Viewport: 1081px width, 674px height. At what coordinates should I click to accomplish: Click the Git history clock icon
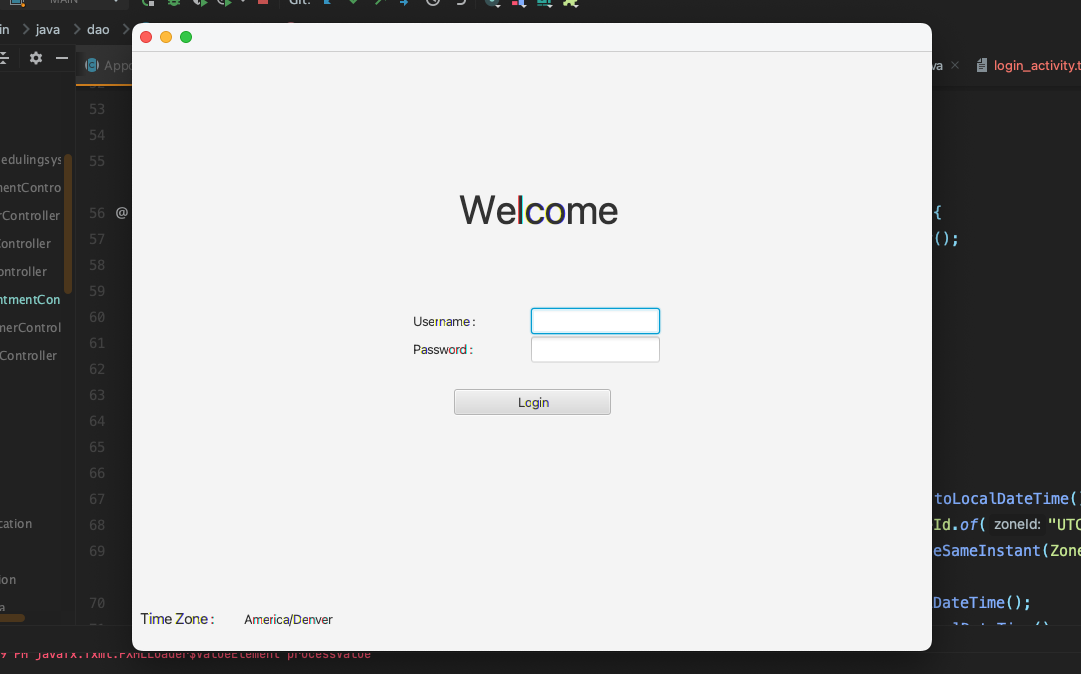pyautogui.click(x=432, y=3)
